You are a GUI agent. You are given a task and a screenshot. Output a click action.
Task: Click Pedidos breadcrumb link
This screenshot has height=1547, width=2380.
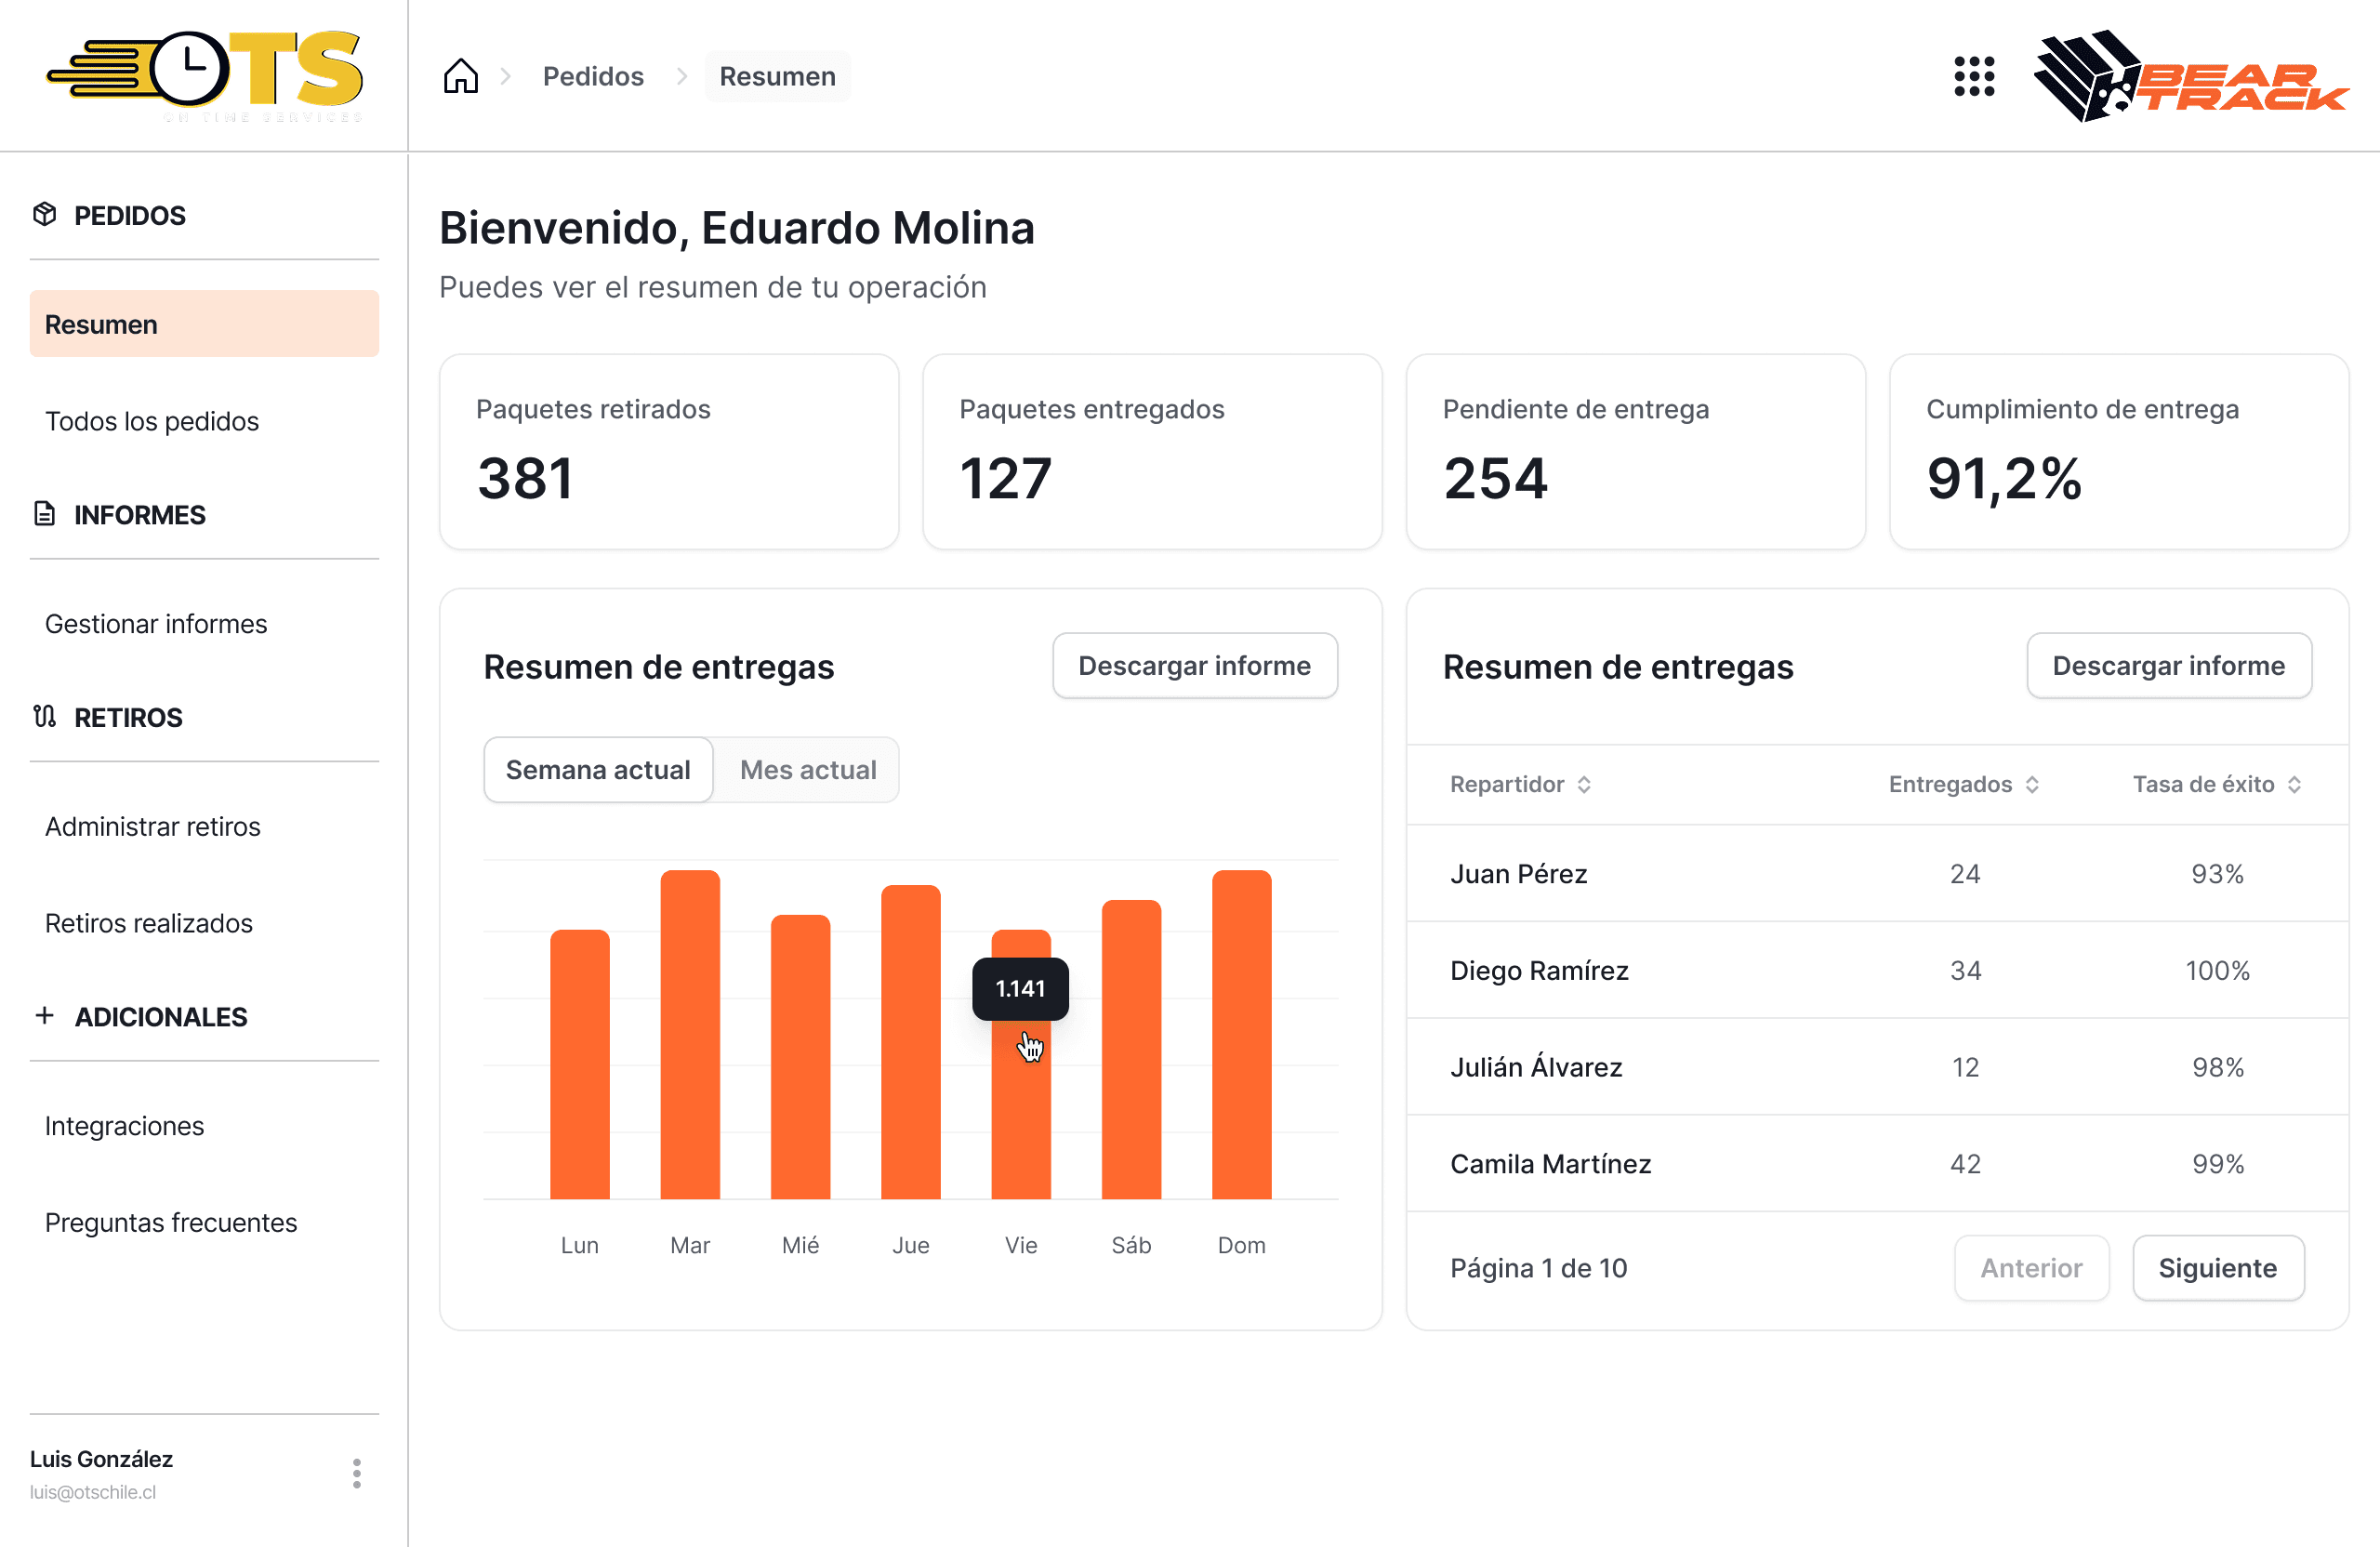(593, 76)
